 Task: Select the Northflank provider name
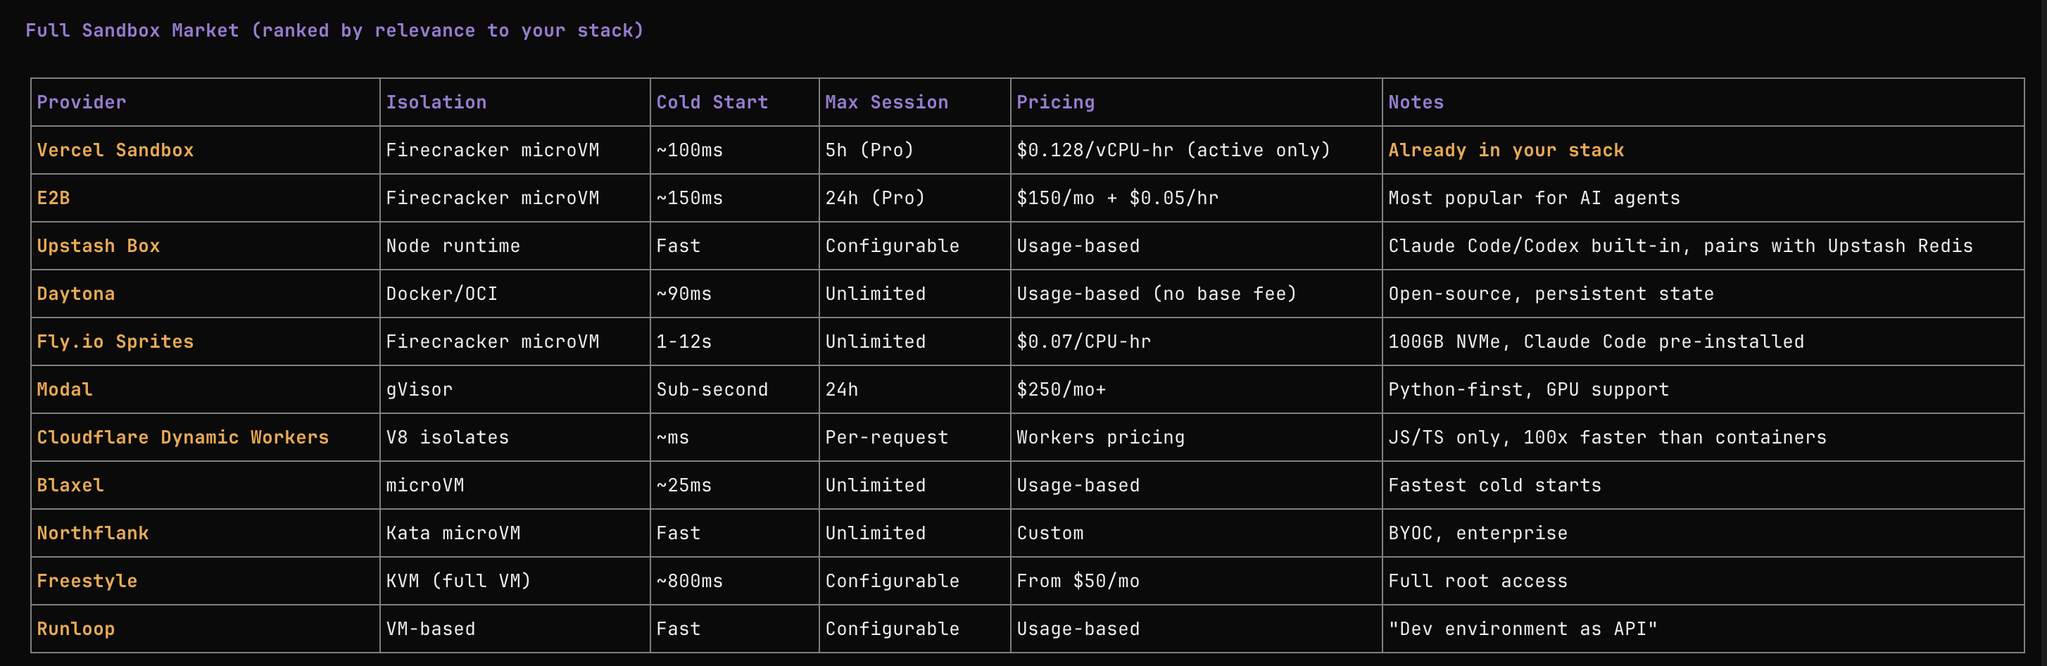(x=93, y=534)
